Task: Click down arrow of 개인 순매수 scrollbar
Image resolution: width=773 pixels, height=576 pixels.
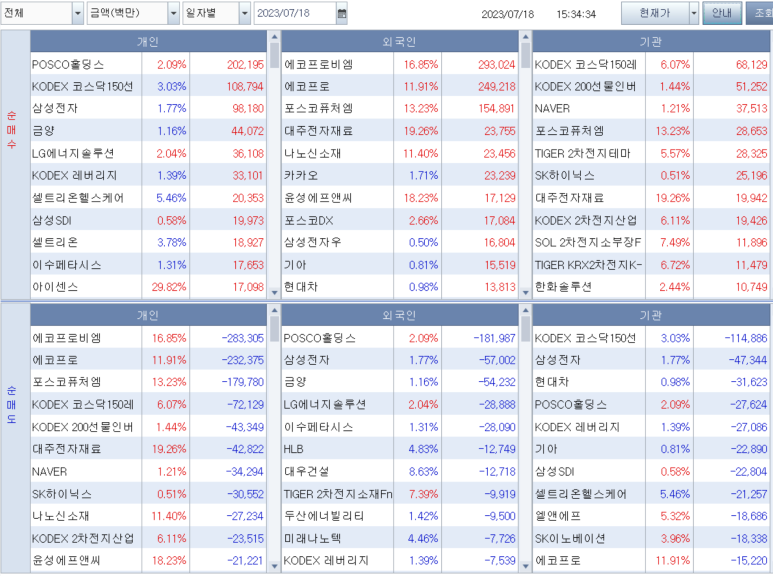Action: pos(275,293)
